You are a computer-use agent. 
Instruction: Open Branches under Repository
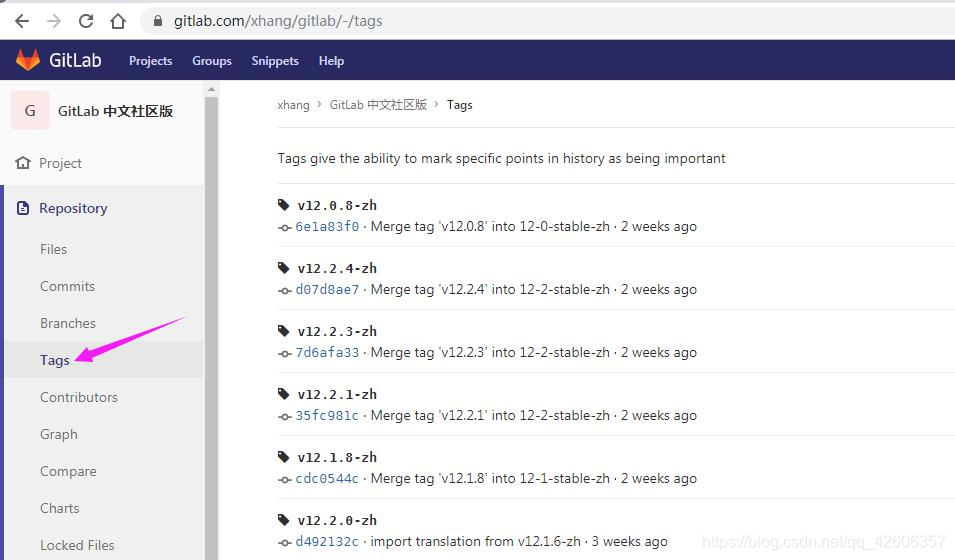[x=68, y=323]
